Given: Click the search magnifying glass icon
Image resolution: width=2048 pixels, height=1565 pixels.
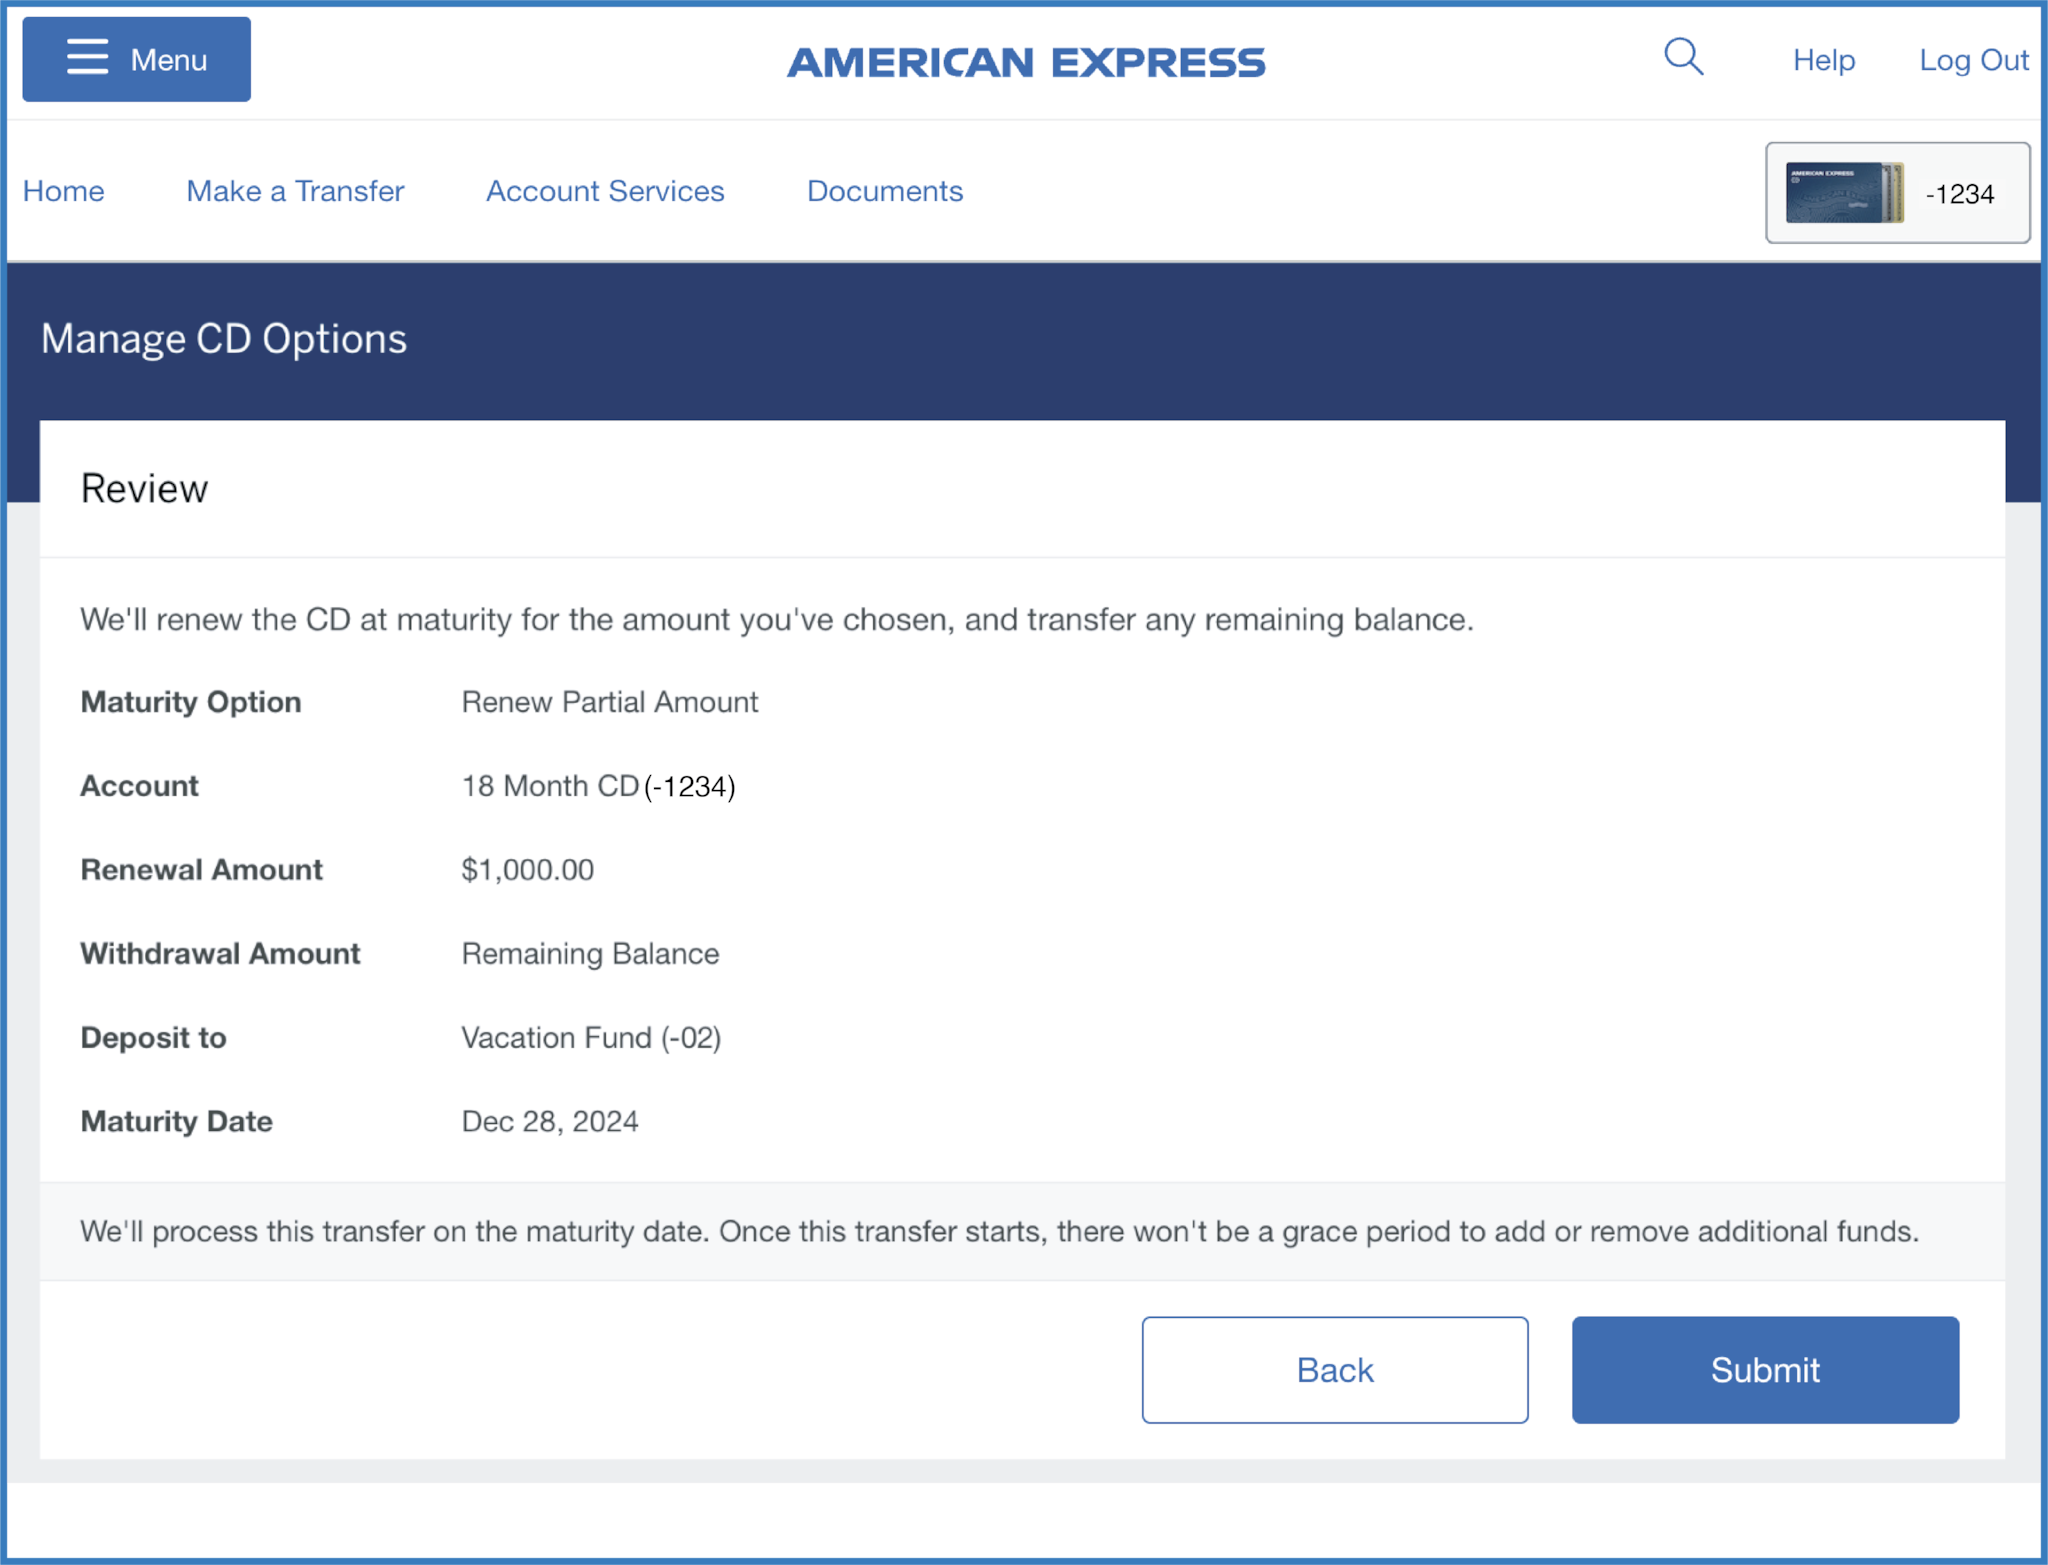Looking at the screenshot, I should (1683, 57).
